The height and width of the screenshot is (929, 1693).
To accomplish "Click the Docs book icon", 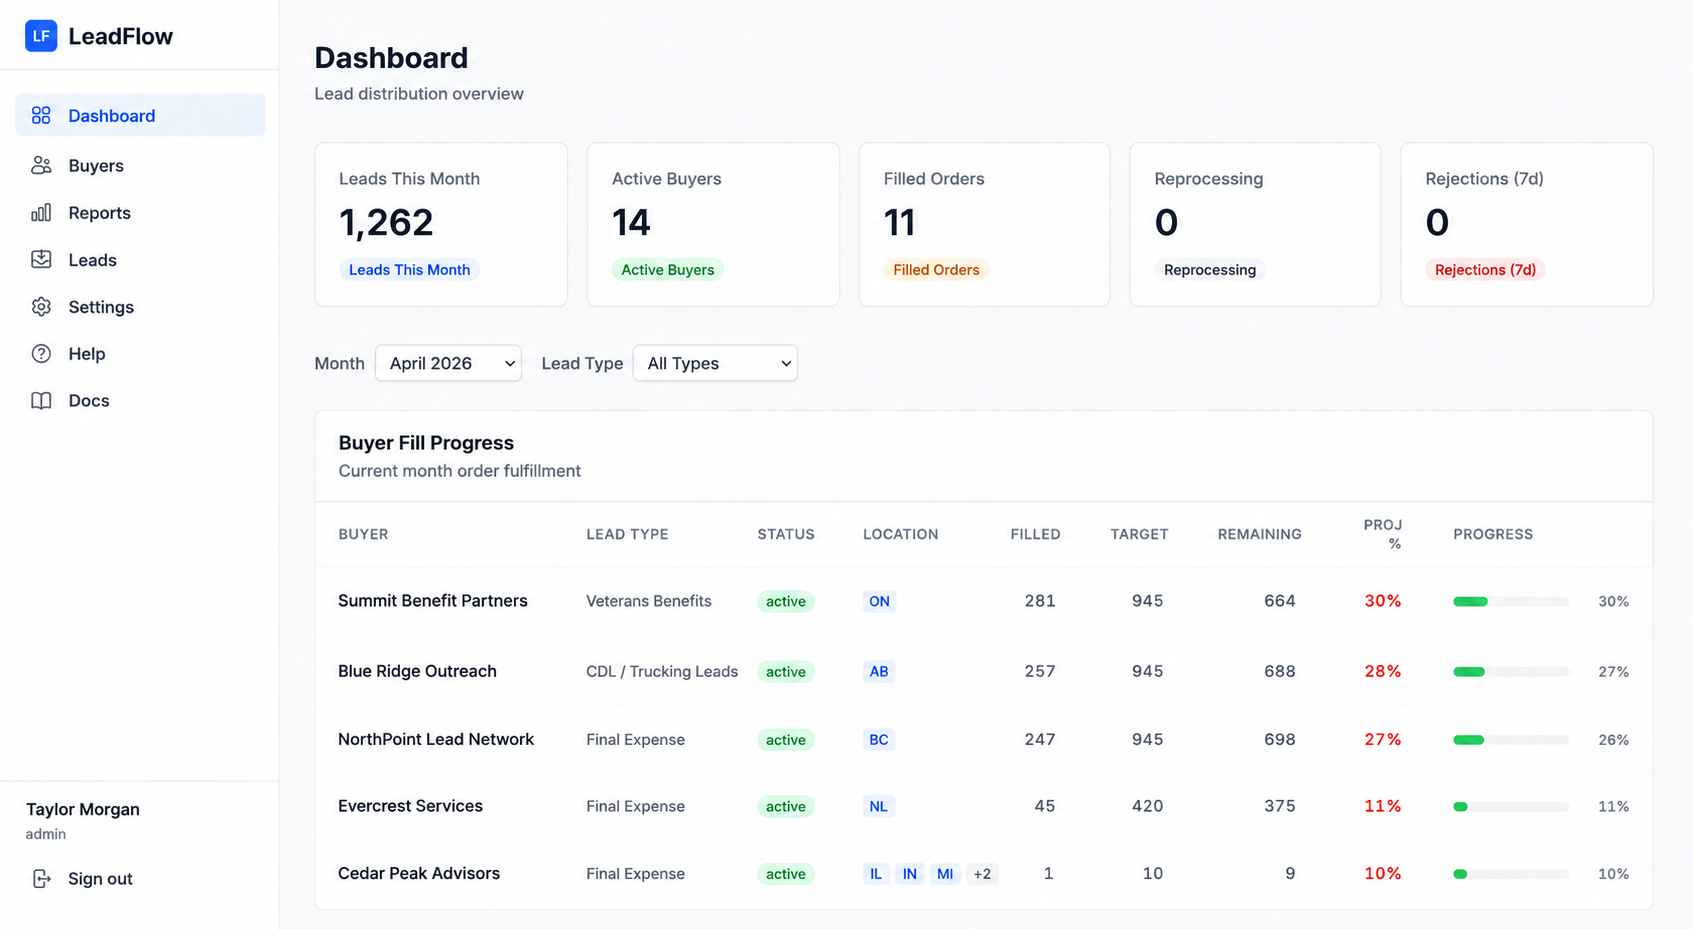I will click(41, 400).
